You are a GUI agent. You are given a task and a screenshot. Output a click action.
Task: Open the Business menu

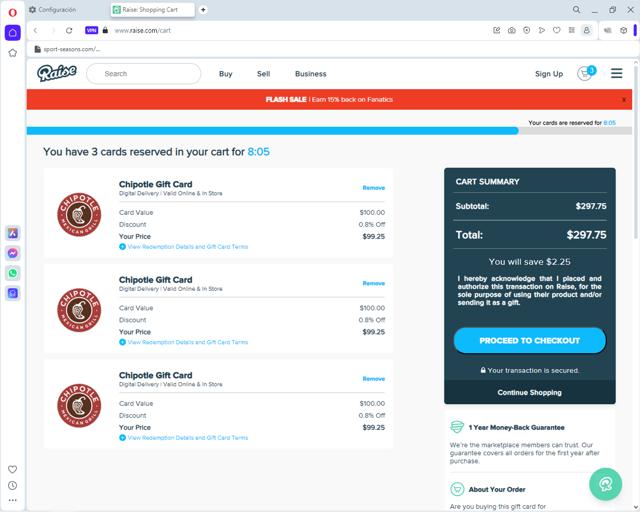coord(311,74)
